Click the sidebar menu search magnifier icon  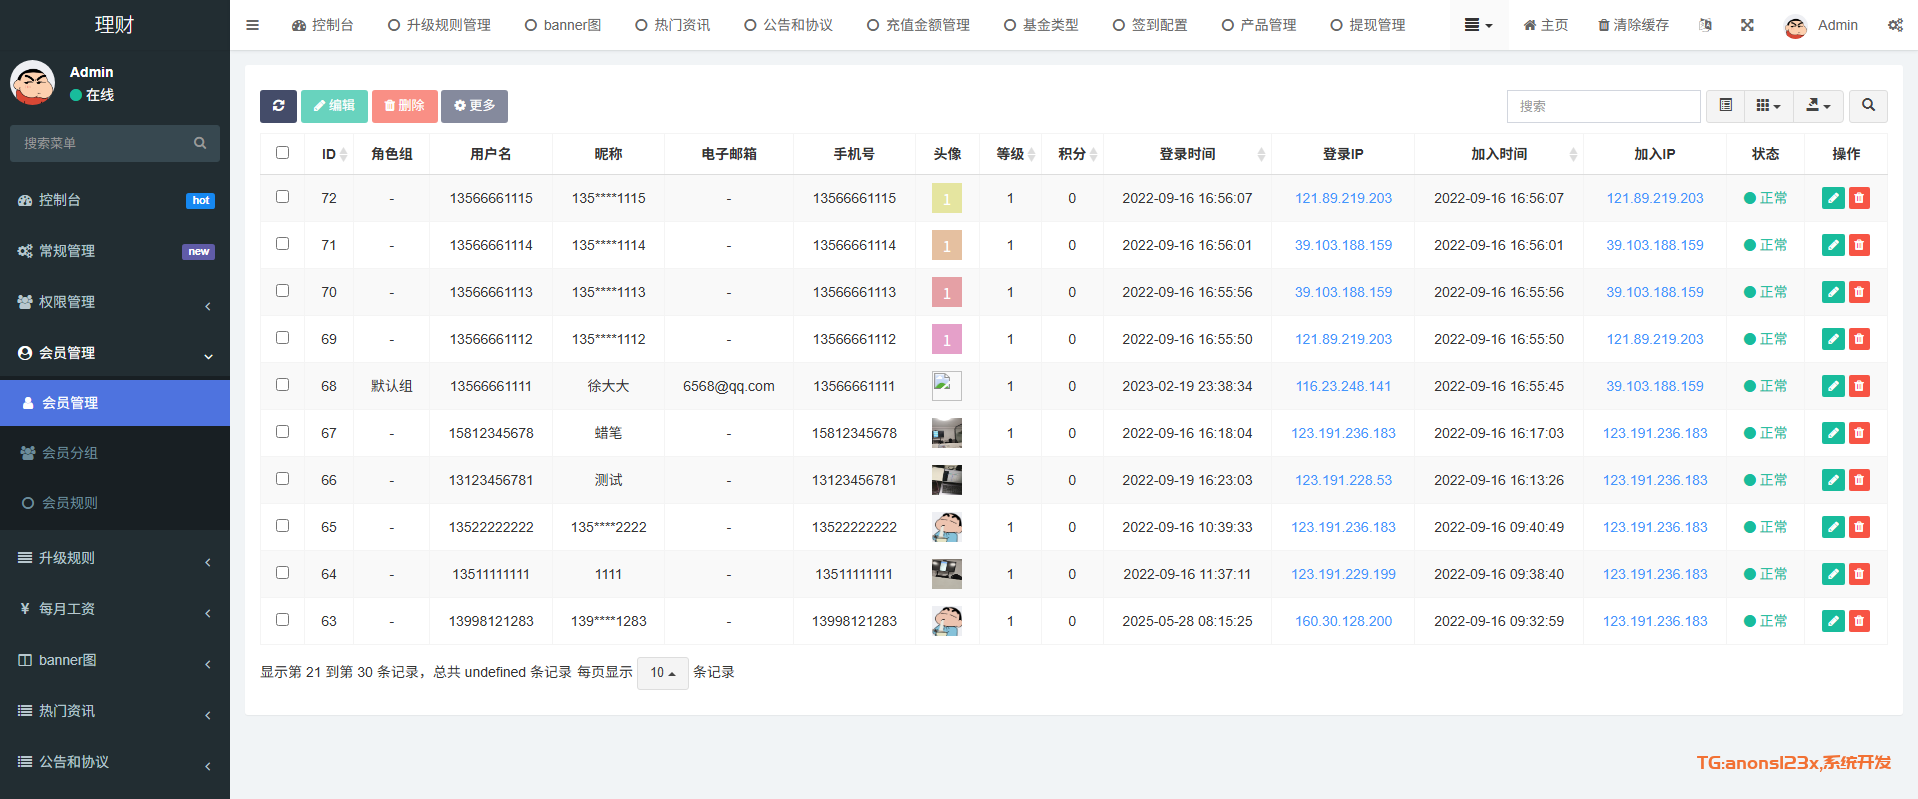pos(200,143)
